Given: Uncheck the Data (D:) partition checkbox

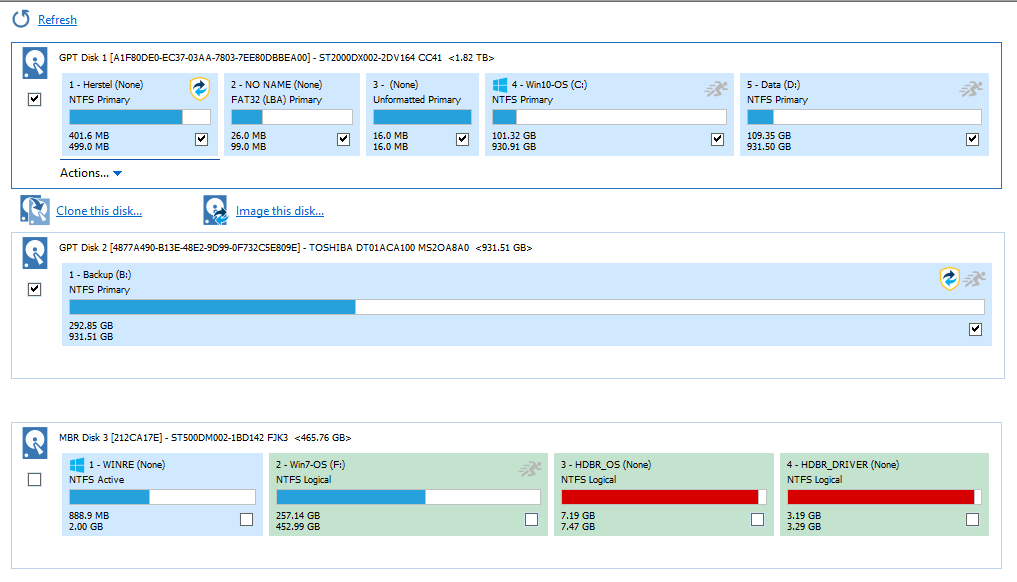Looking at the screenshot, I should (x=972, y=139).
